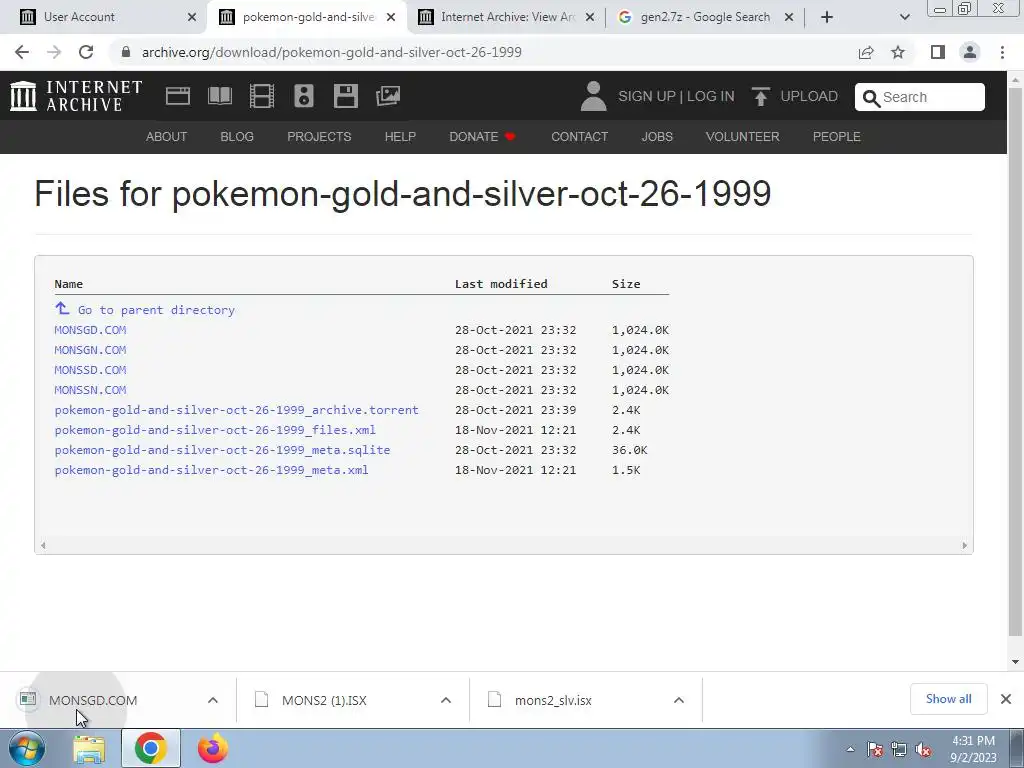Open the Web (Wayback) media icon
The height and width of the screenshot is (768, 1024).
178,96
